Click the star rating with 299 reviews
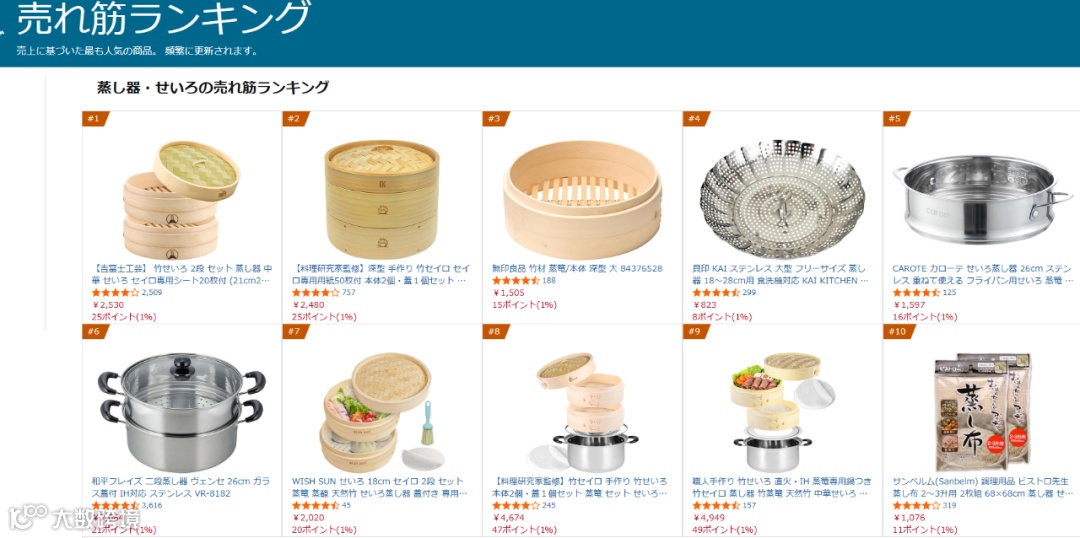The width and height of the screenshot is (1080, 538). (716, 293)
